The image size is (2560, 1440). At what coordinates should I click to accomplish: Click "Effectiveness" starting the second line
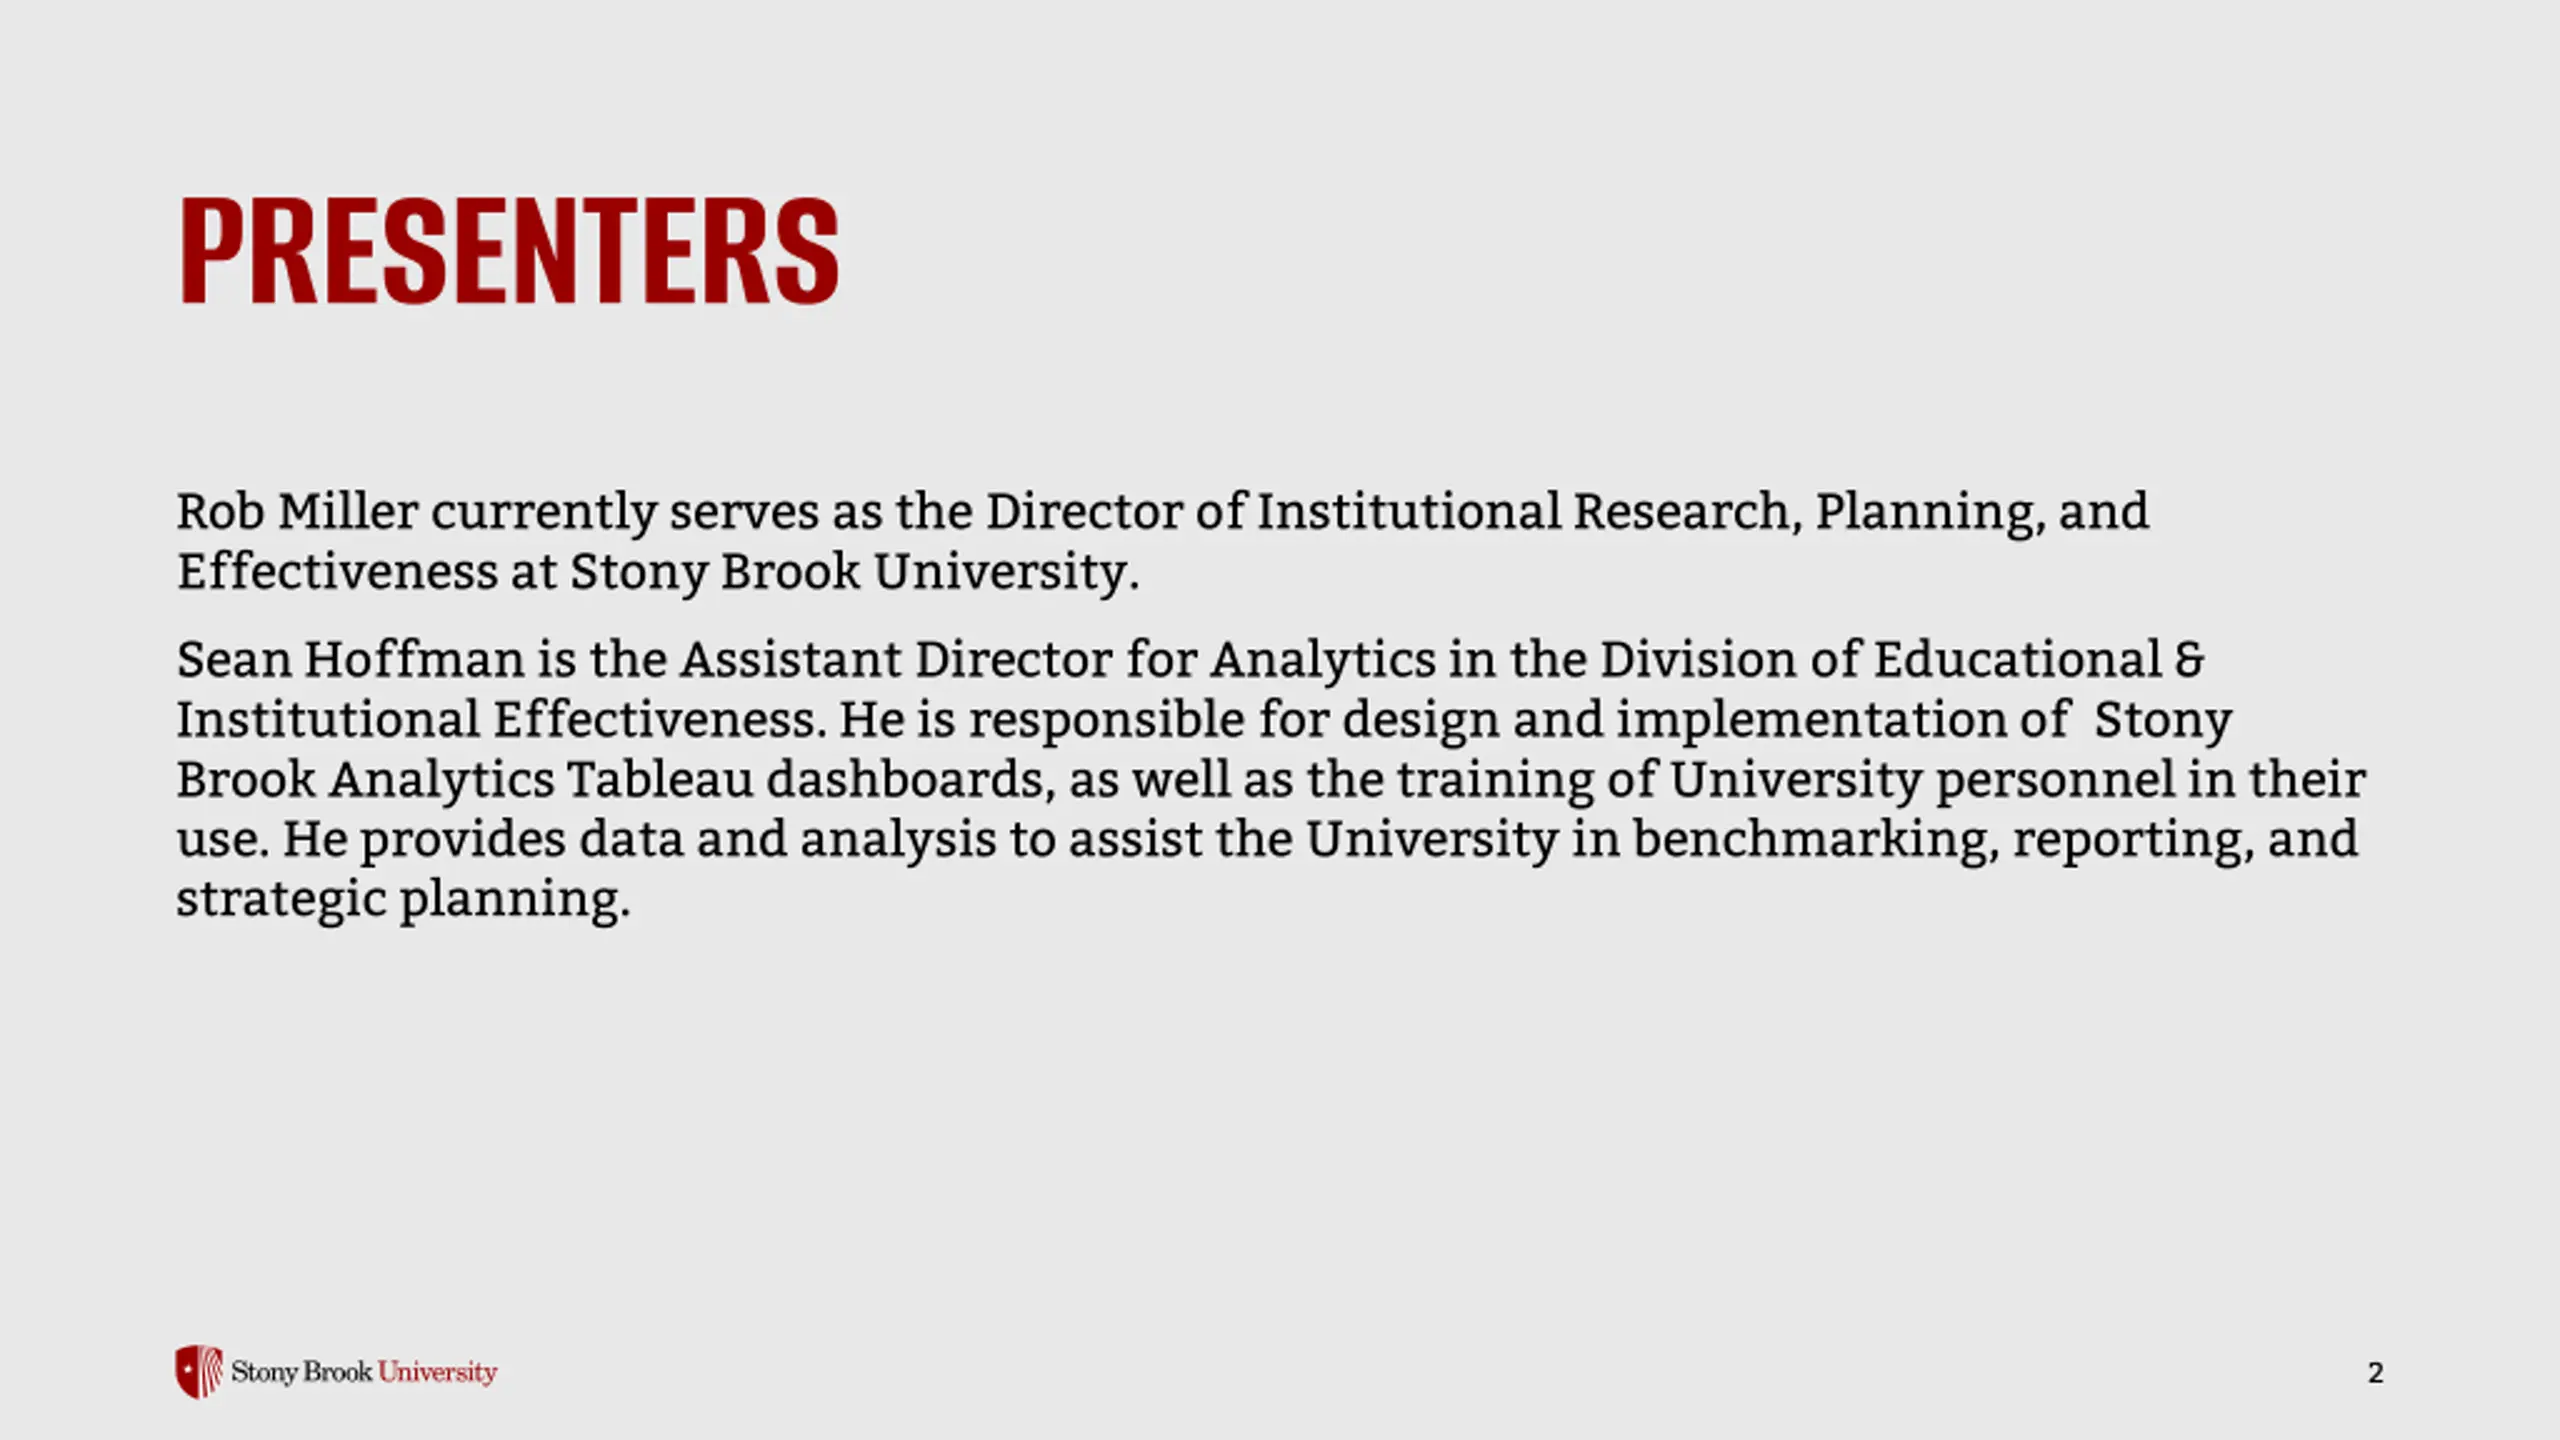coord(337,571)
